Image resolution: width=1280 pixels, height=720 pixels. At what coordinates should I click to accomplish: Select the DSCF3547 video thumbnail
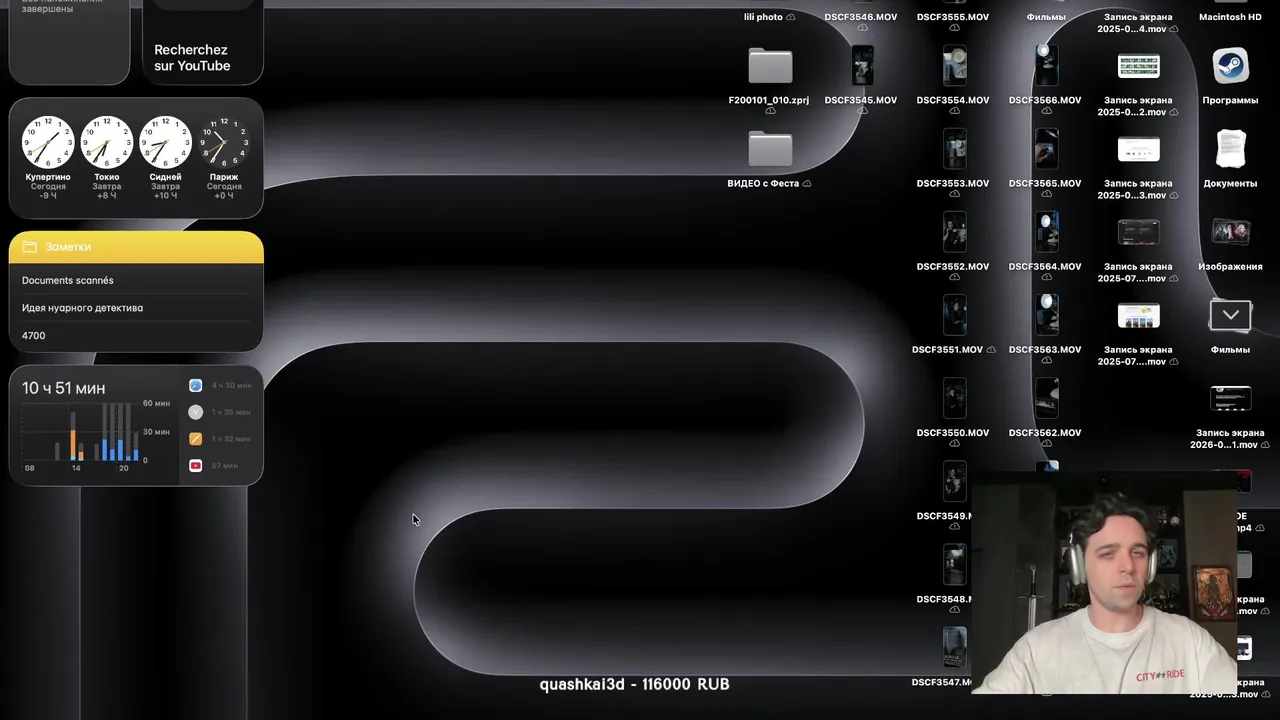[x=954, y=648]
